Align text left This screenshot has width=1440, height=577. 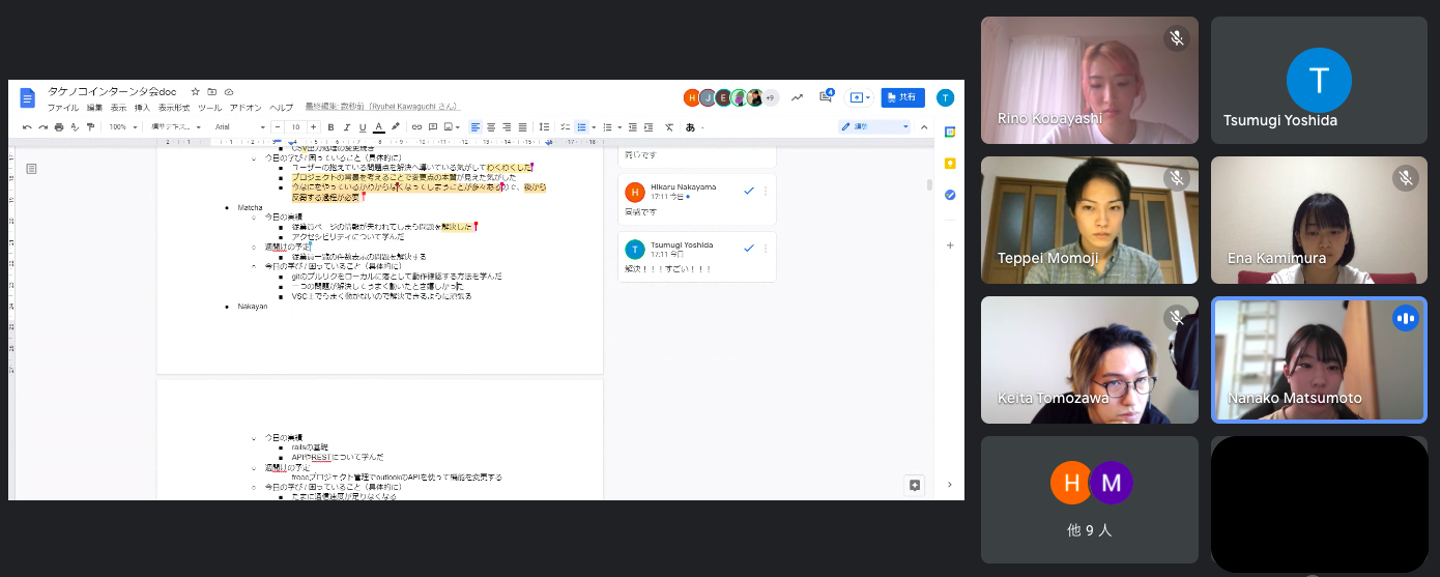476,127
